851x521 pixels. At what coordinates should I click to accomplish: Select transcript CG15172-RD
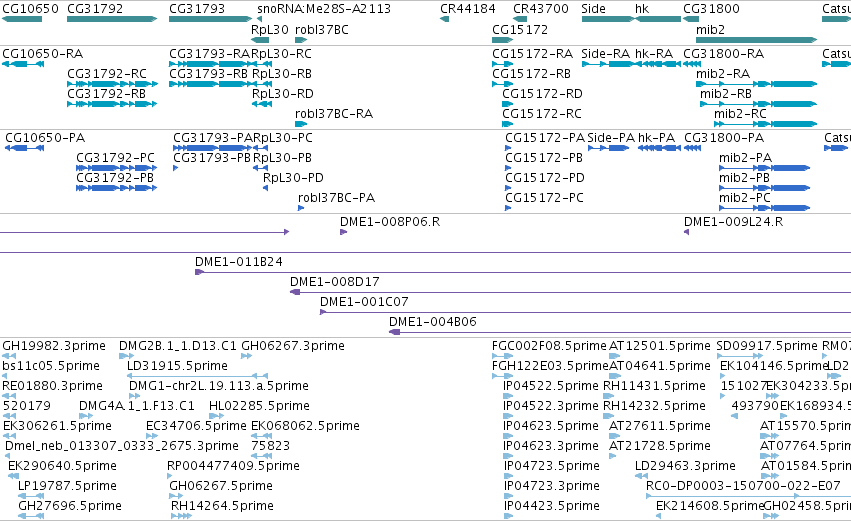[542, 93]
